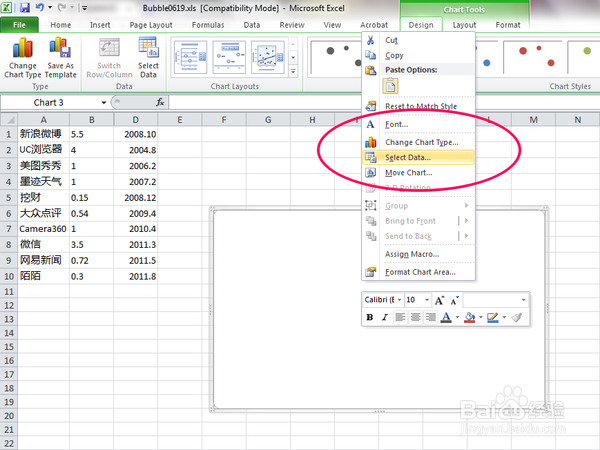600x450 pixels.
Task: Click the Change Chart Type icon in context menu
Action: (370, 142)
